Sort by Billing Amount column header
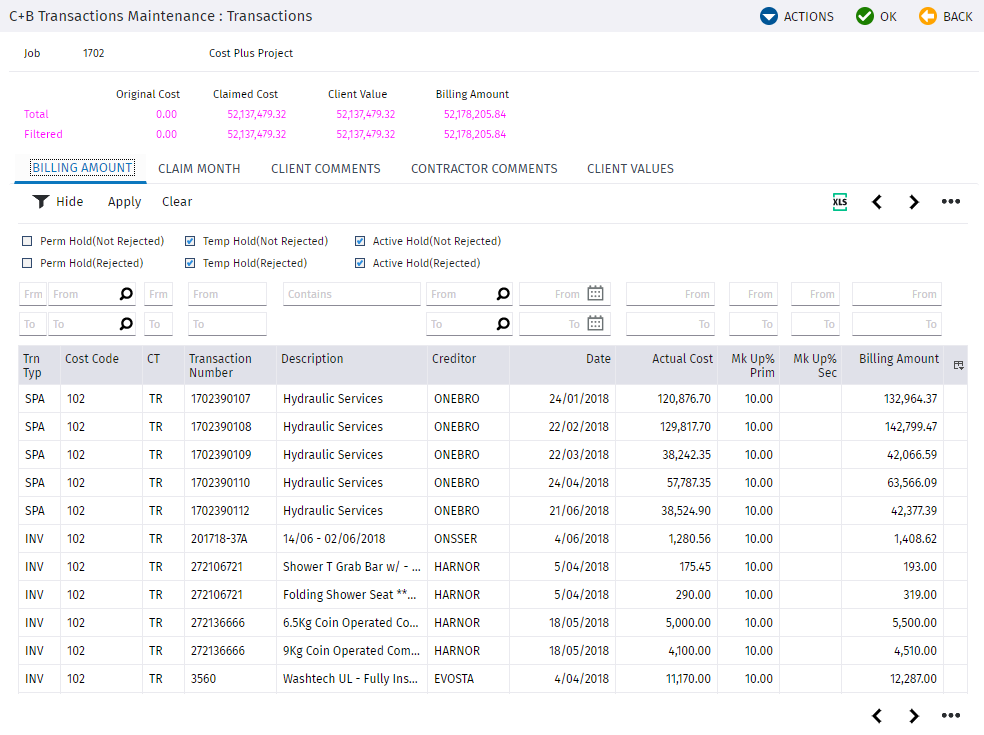Image resolution: width=984 pixels, height=735 pixels. point(899,359)
